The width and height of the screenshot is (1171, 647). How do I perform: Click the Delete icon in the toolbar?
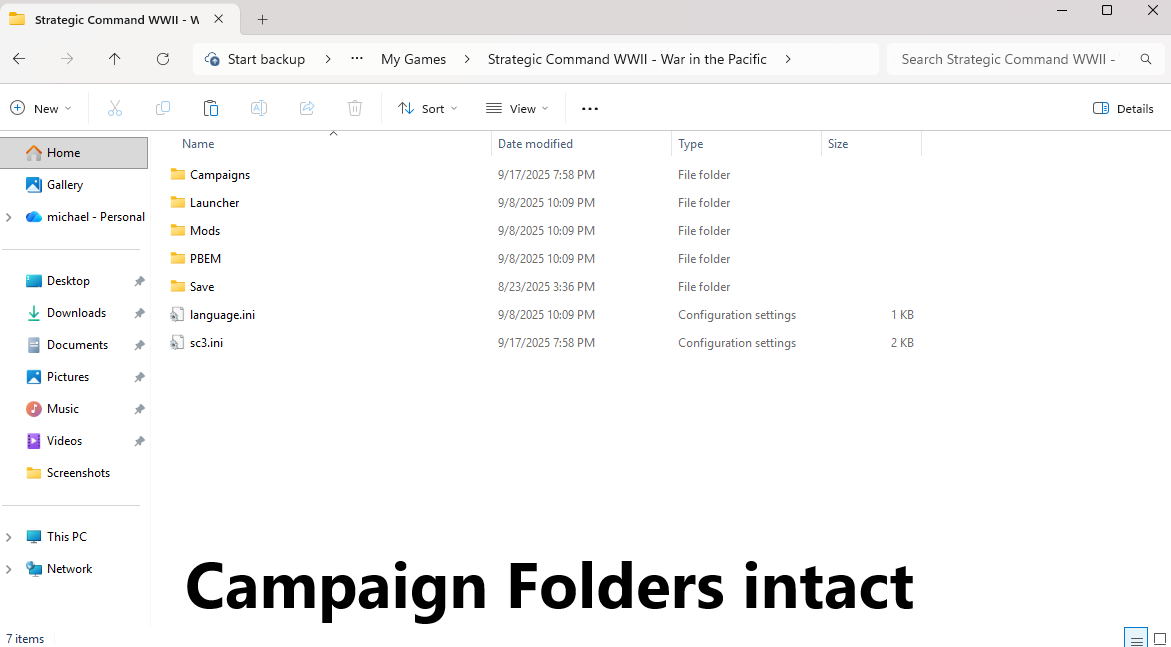coord(354,108)
